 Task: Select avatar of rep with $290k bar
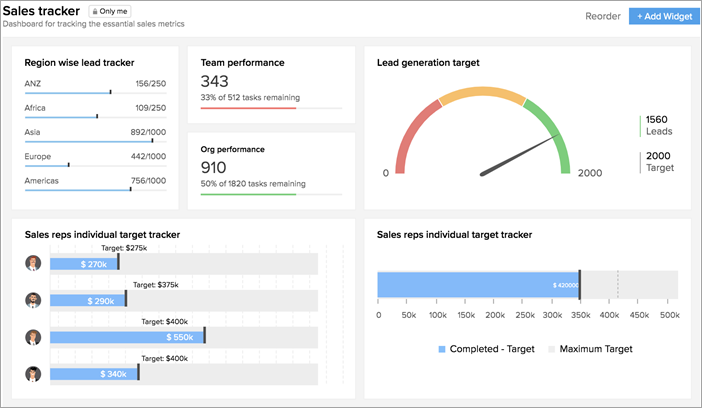(33, 300)
